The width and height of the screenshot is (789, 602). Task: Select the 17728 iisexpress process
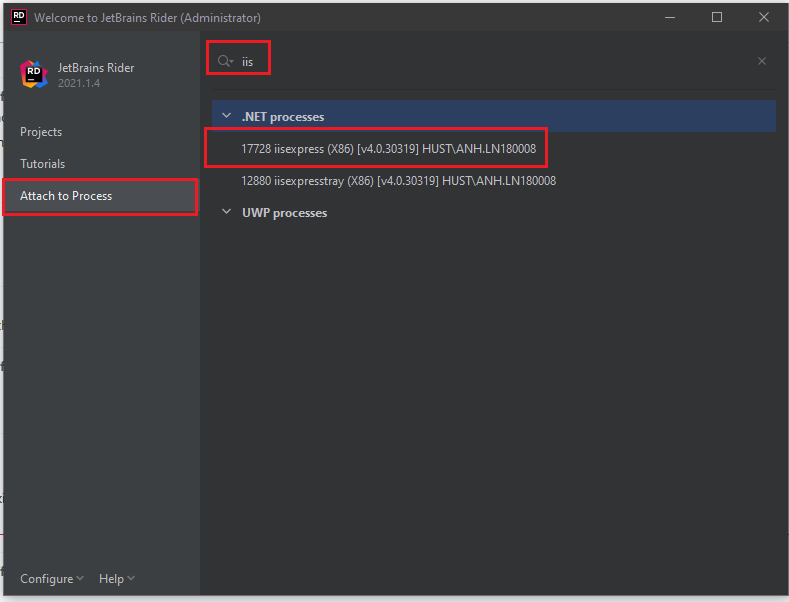click(388, 149)
